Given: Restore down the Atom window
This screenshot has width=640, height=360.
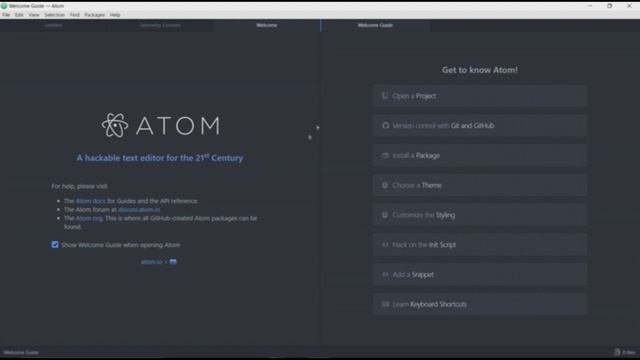Looking at the screenshot, I should coord(609,6).
